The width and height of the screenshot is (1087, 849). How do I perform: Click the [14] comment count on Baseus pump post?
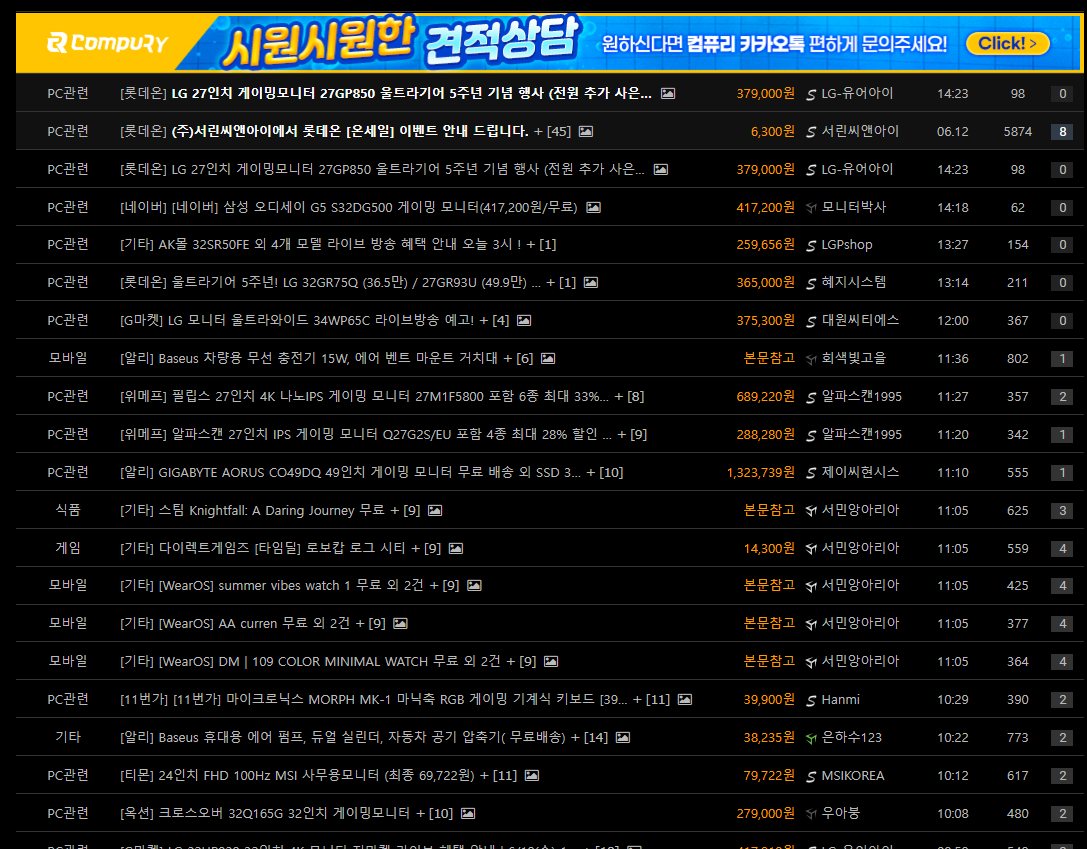tap(596, 737)
